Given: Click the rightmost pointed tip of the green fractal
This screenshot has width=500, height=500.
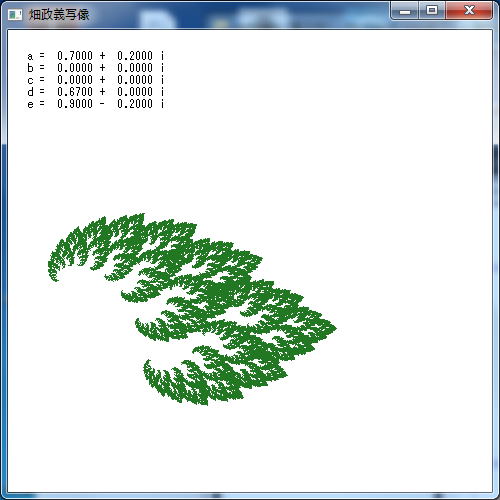Looking at the screenshot, I should 334,328.
